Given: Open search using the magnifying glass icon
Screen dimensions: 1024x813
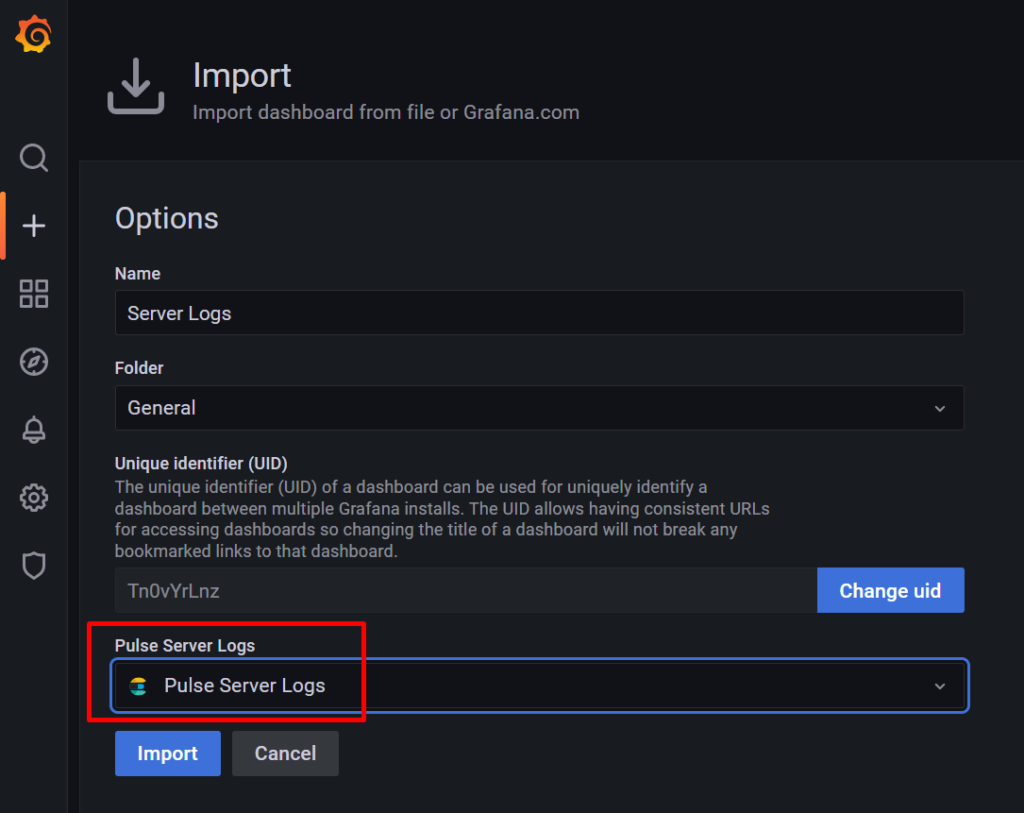Looking at the screenshot, I should 34,158.
